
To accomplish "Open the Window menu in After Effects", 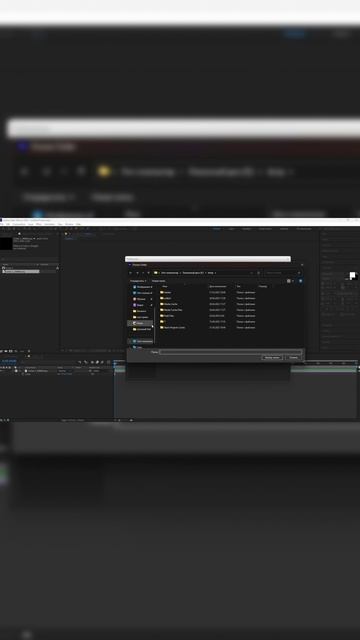I will click(69, 224).
